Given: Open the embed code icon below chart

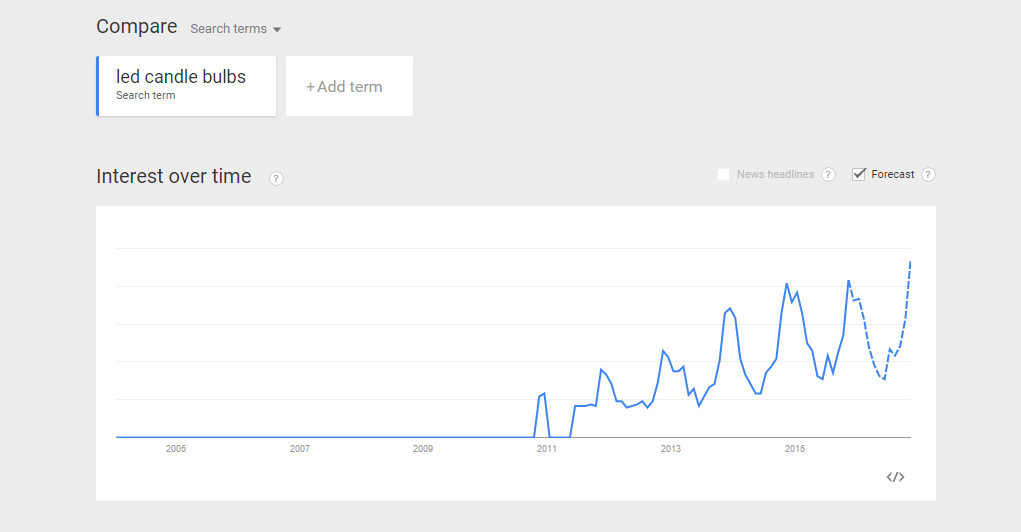Looking at the screenshot, I should [895, 477].
